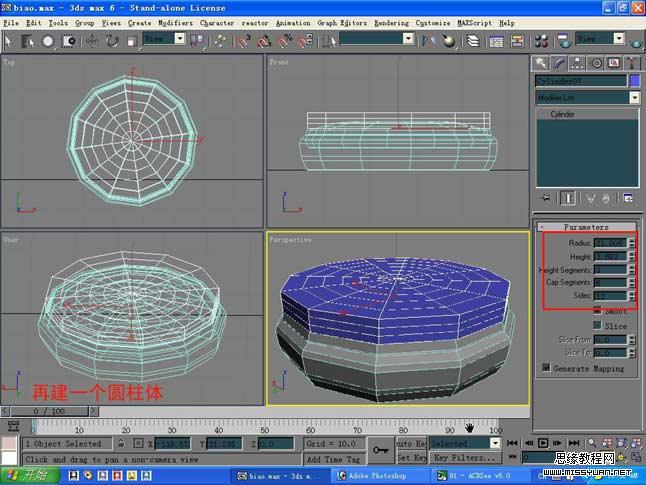Toggle the Auto Key button
This screenshot has width=646, height=485.
411,444
